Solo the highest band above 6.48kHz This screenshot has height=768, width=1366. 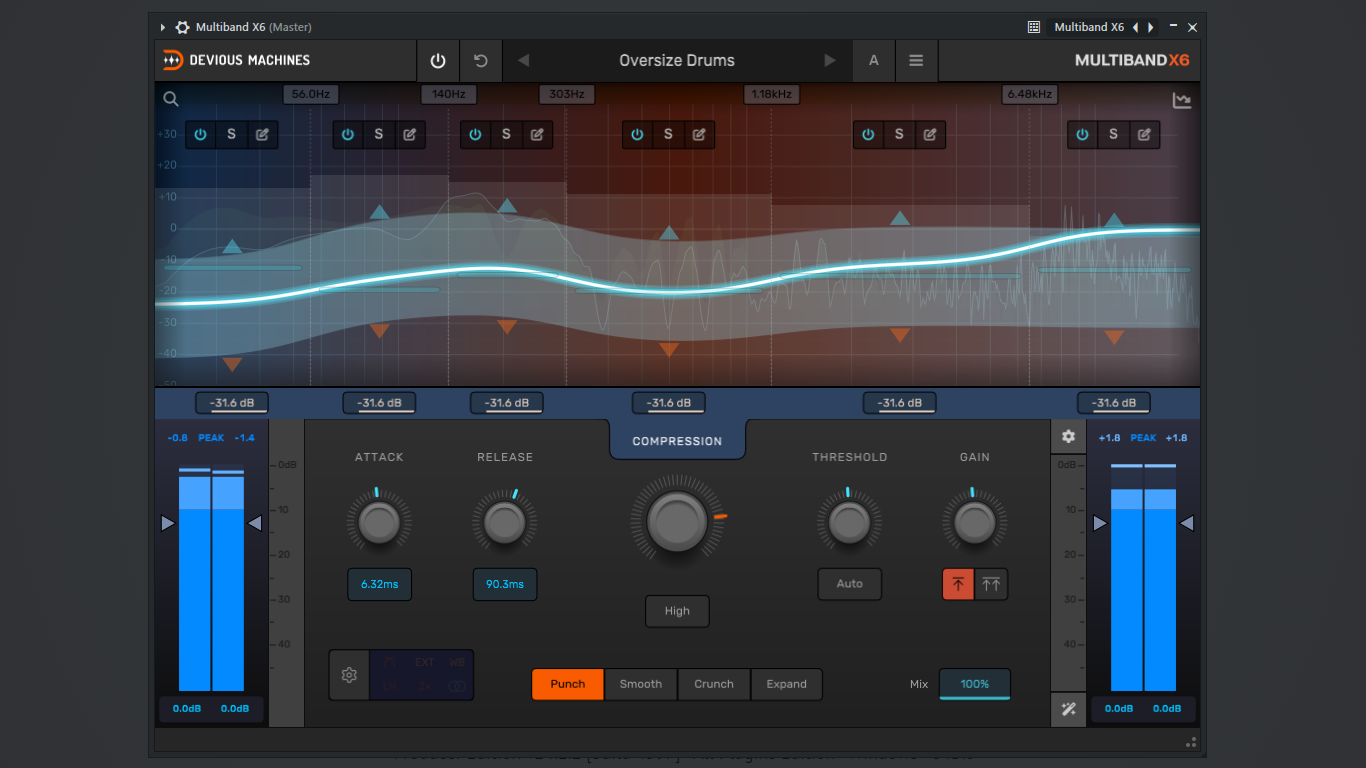click(x=1113, y=135)
